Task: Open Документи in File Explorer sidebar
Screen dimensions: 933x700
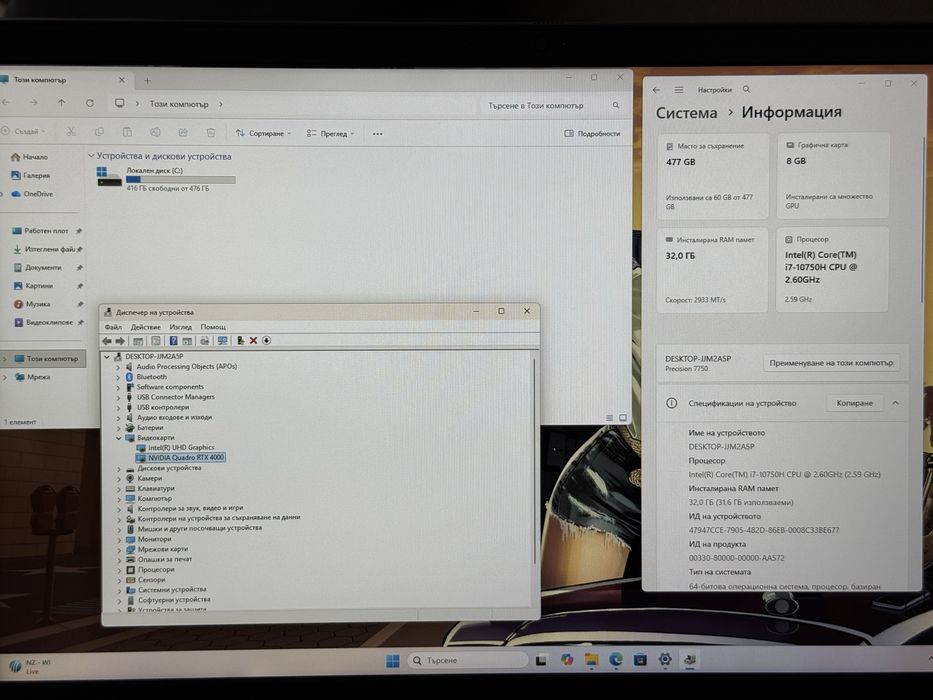Action: 38,268
